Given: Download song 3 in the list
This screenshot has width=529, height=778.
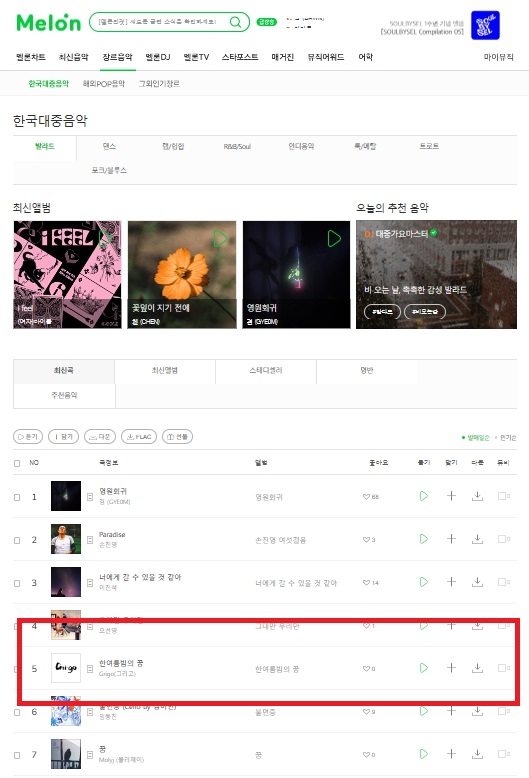Looking at the screenshot, I should [477, 582].
